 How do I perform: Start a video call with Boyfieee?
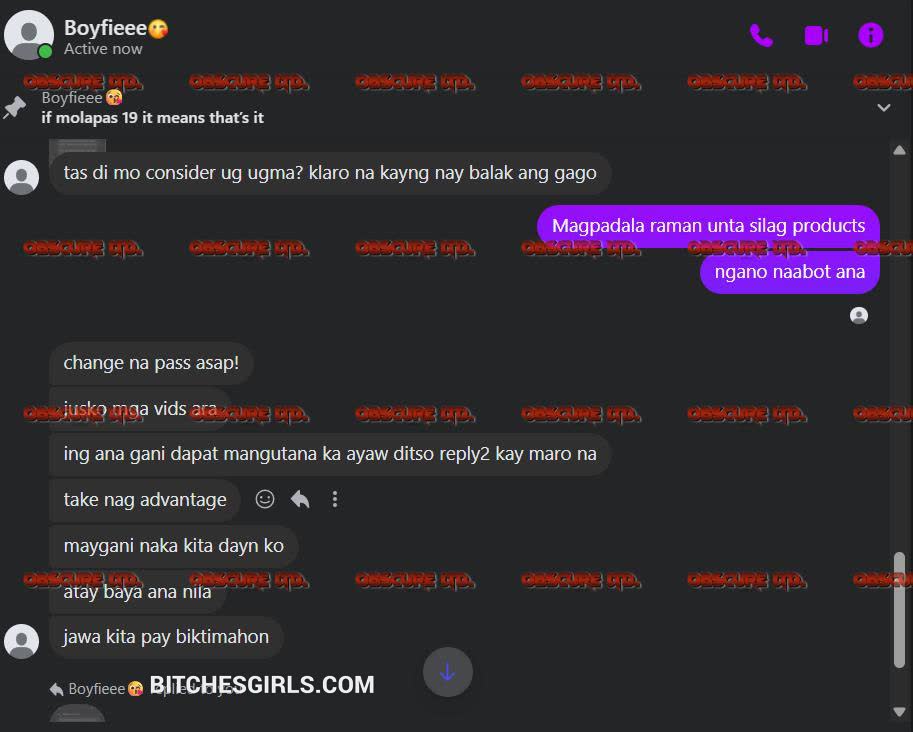(x=816, y=36)
